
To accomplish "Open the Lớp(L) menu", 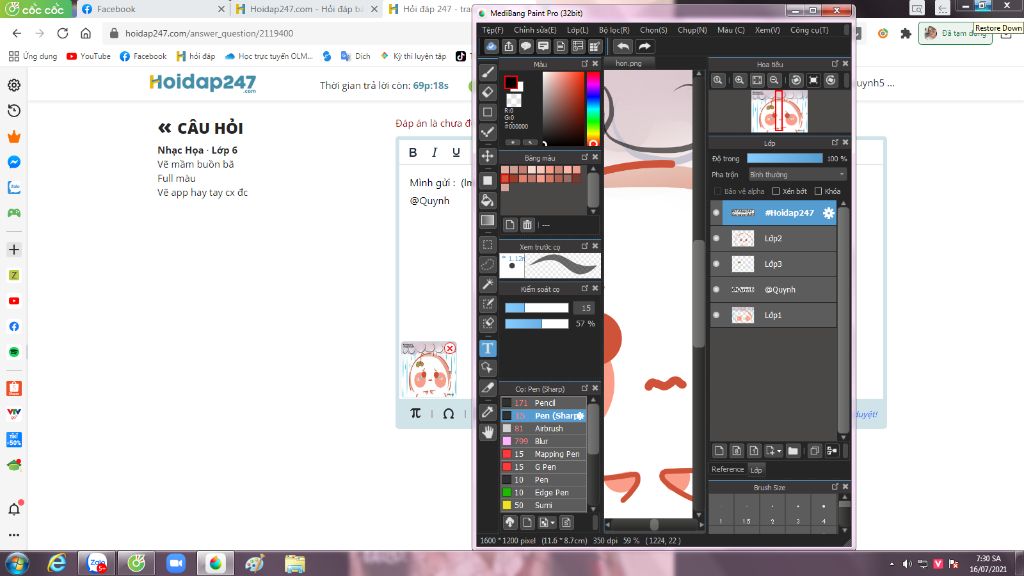I will pyautogui.click(x=577, y=30).
